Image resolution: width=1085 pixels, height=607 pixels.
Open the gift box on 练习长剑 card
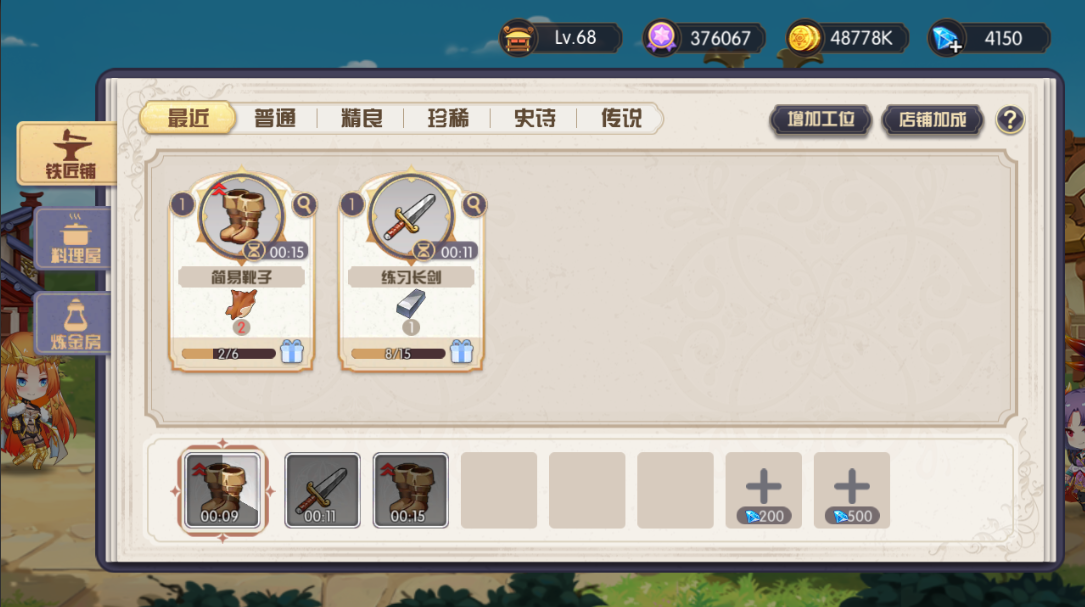(x=462, y=352)
